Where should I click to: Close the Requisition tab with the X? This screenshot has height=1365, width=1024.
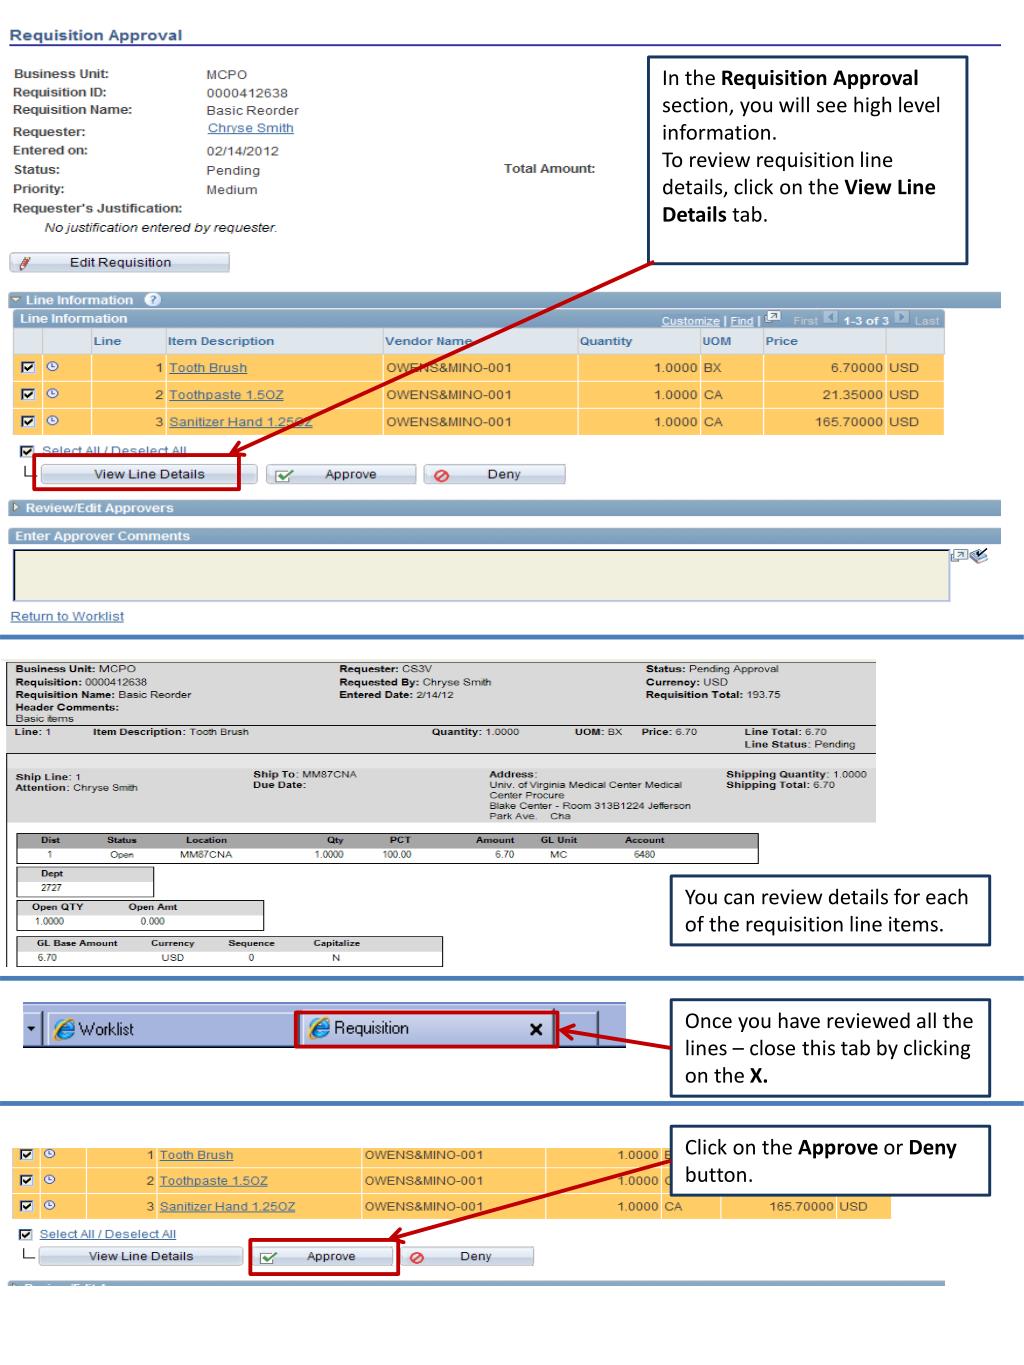point(536,1029)
